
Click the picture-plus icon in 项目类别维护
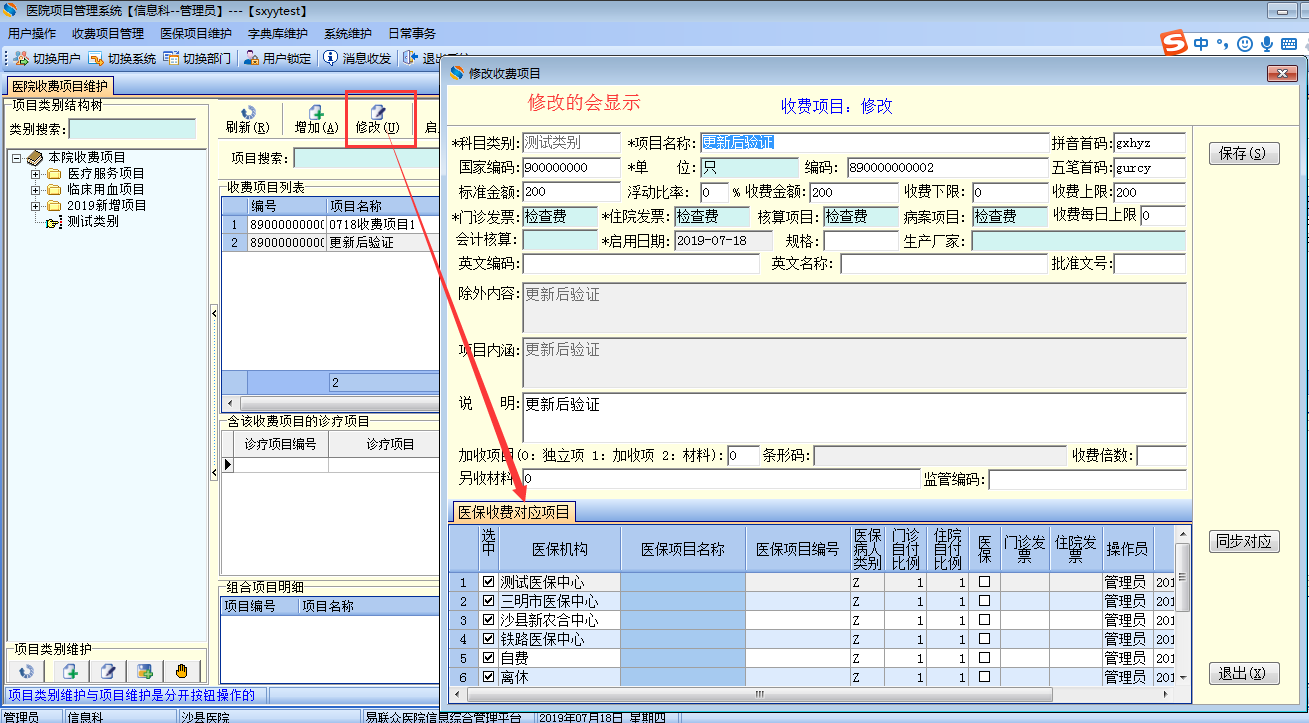tap(145, 671)
